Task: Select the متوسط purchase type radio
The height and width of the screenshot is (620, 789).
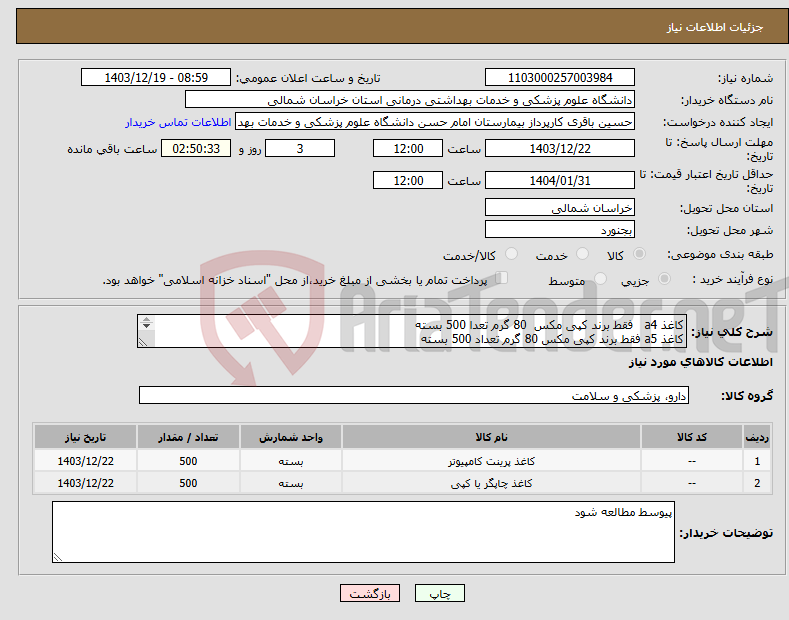Action: pos(600,279)
